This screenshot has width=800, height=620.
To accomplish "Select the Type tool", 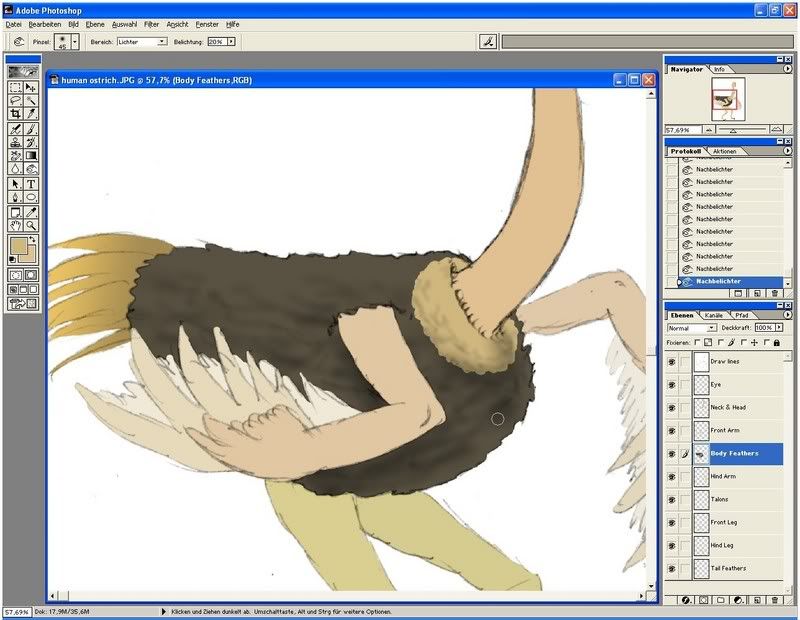I will (x=31, y=184).
